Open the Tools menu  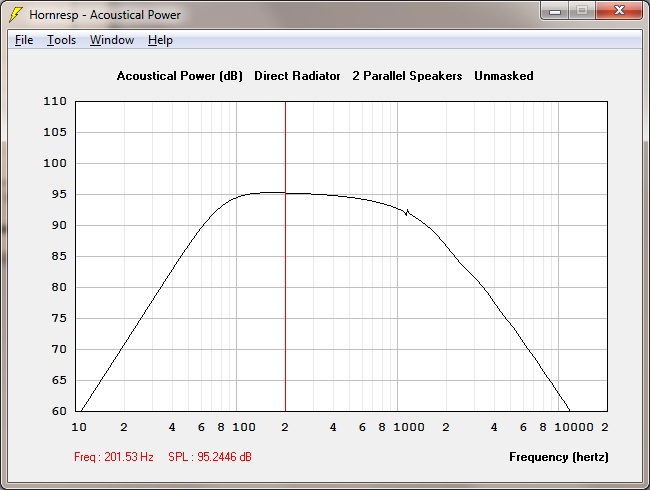click(61, 40)
